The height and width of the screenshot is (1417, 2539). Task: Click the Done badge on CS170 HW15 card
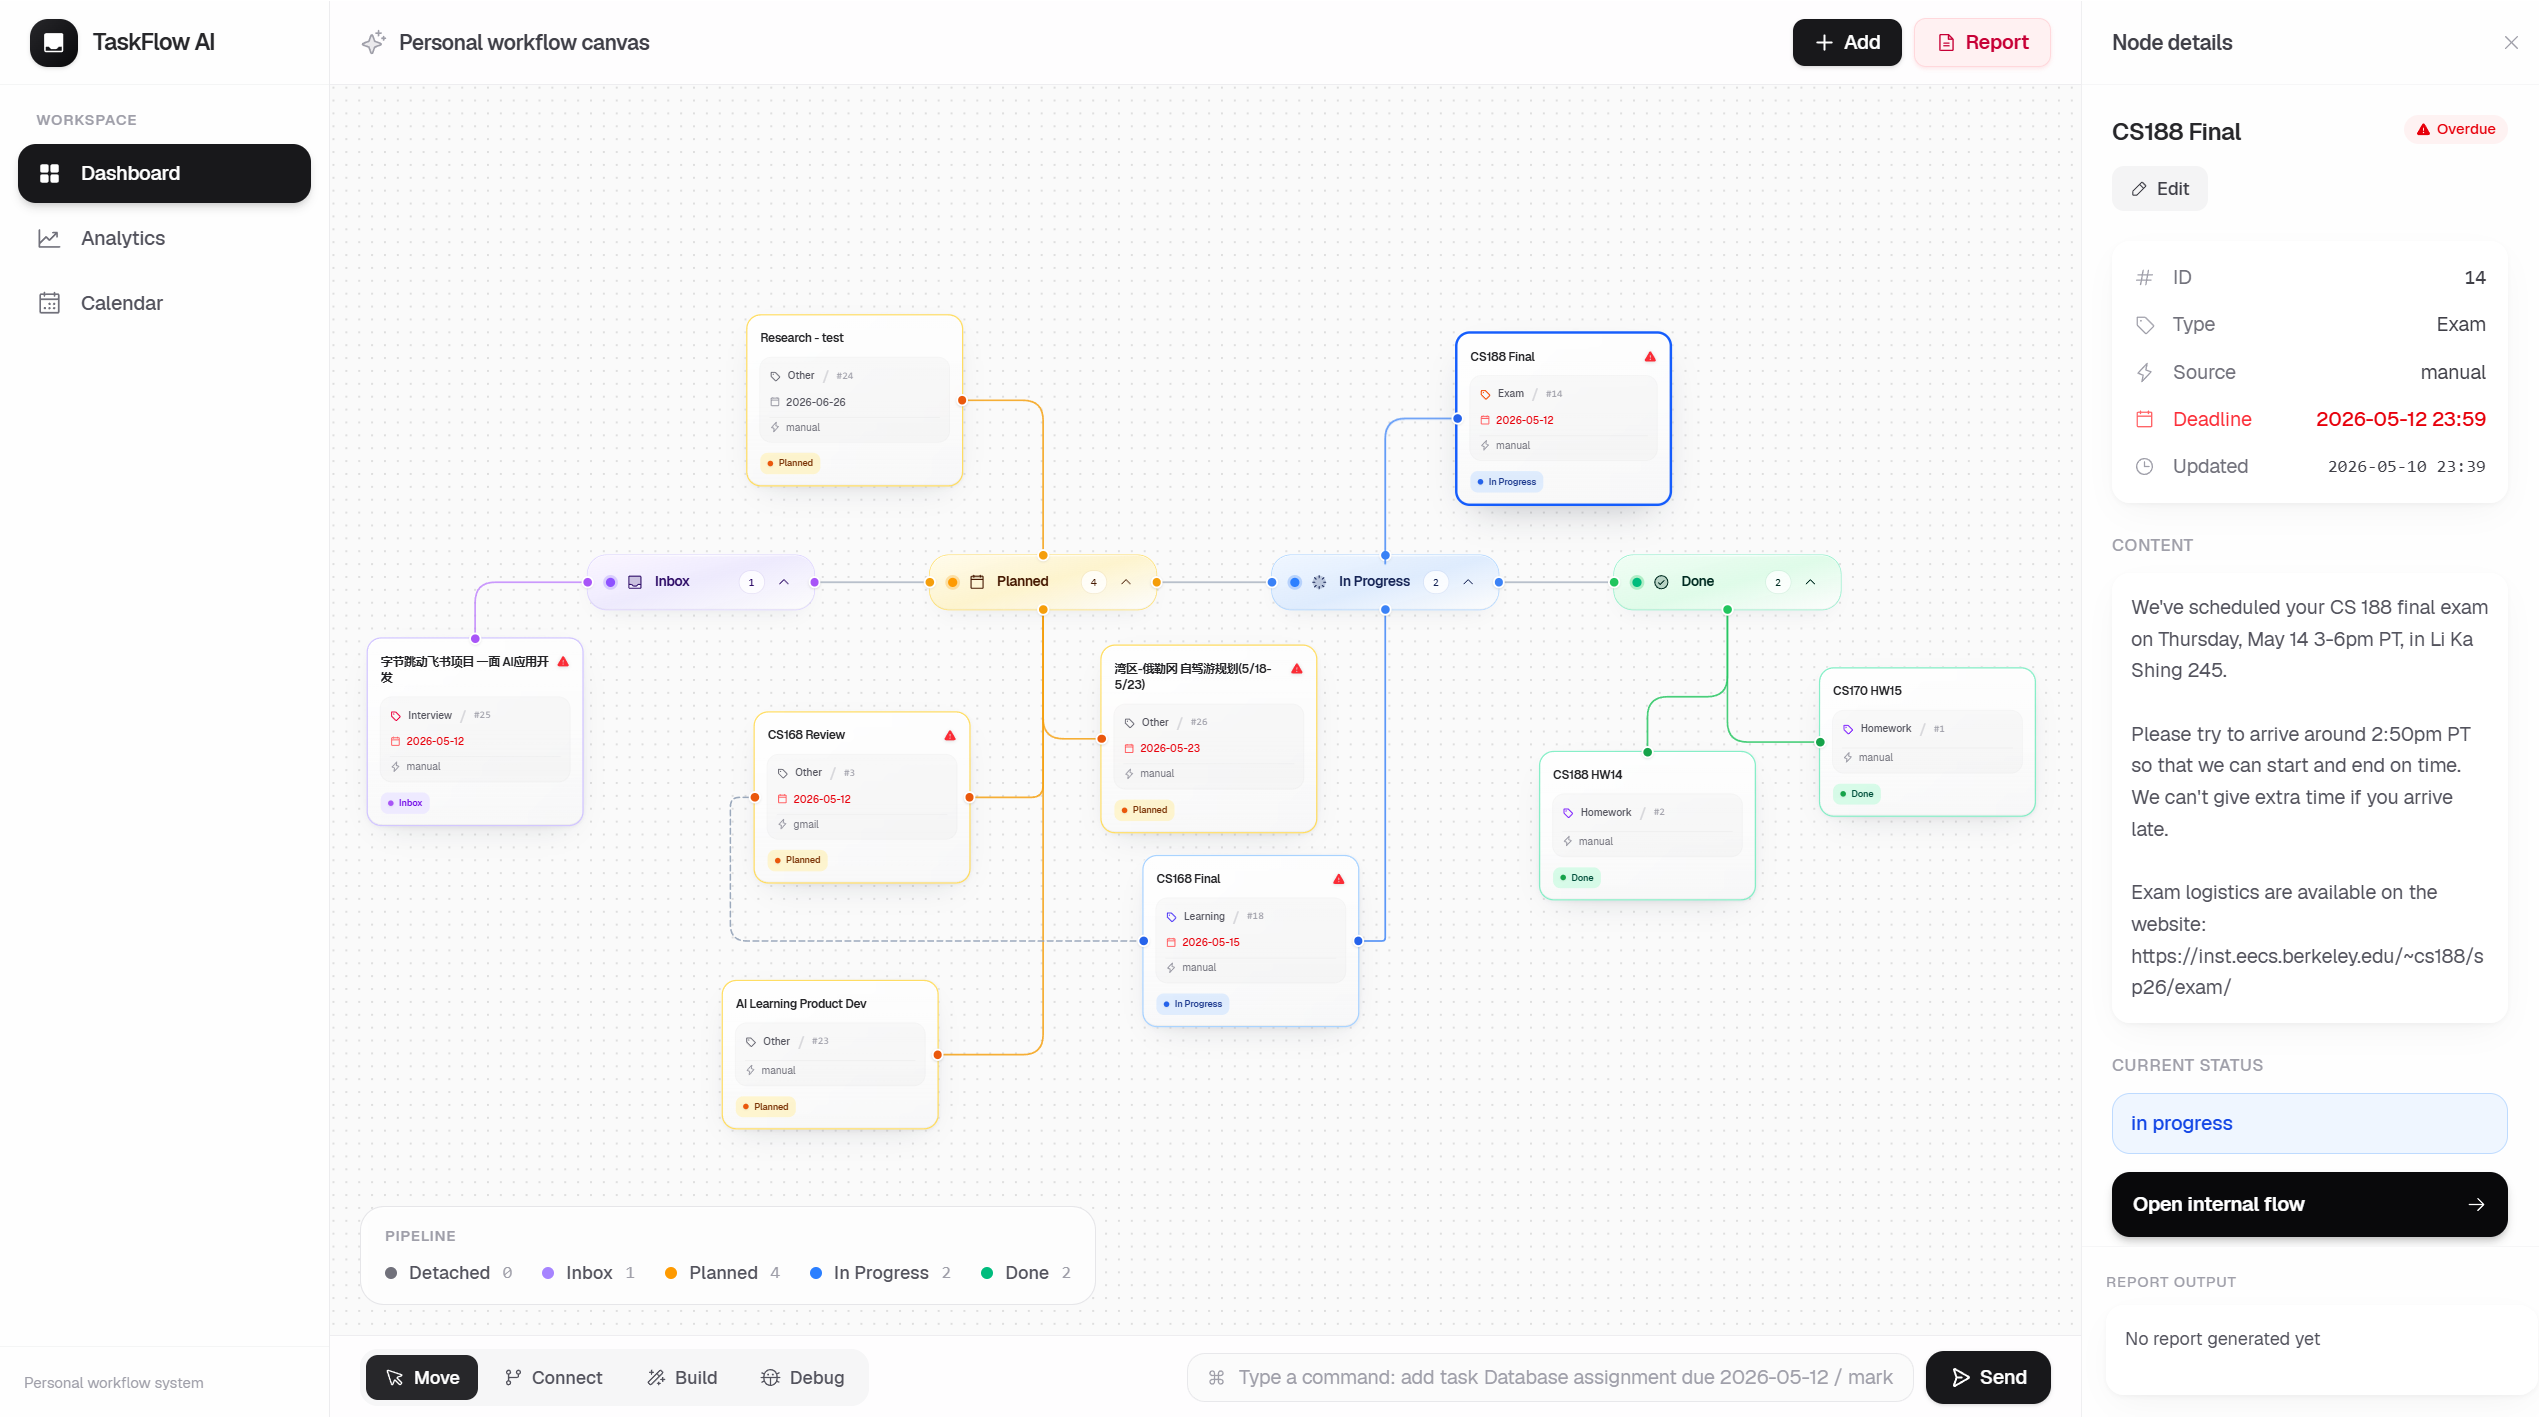(1856, 794)
